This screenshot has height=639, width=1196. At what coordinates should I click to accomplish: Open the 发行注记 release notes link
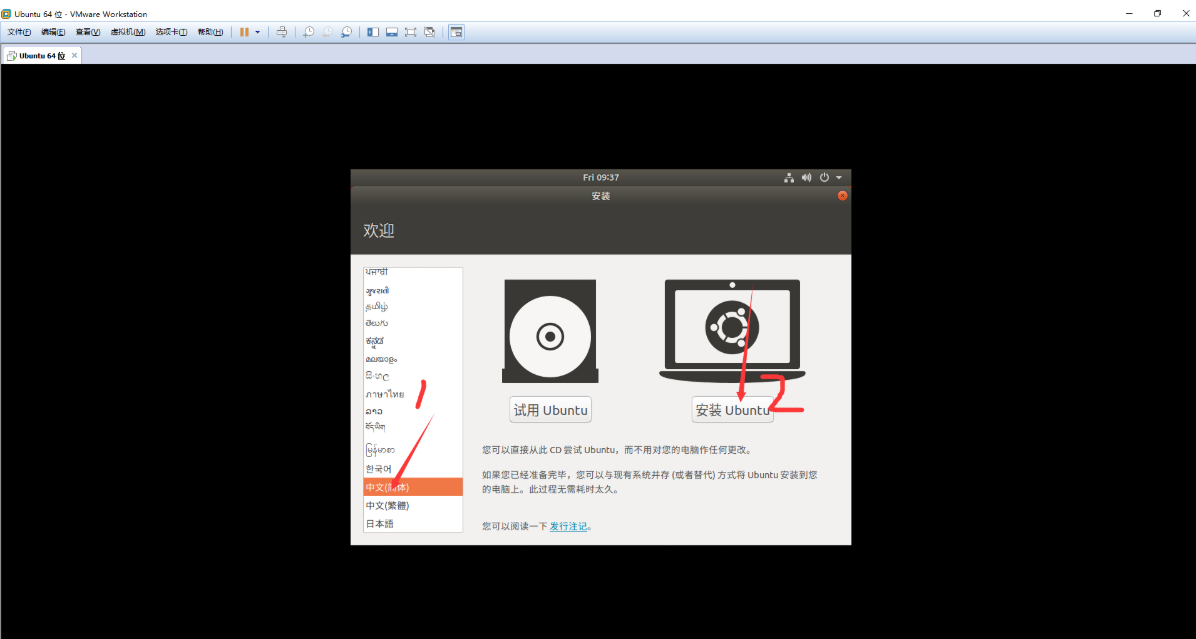[x=568, y=526]
